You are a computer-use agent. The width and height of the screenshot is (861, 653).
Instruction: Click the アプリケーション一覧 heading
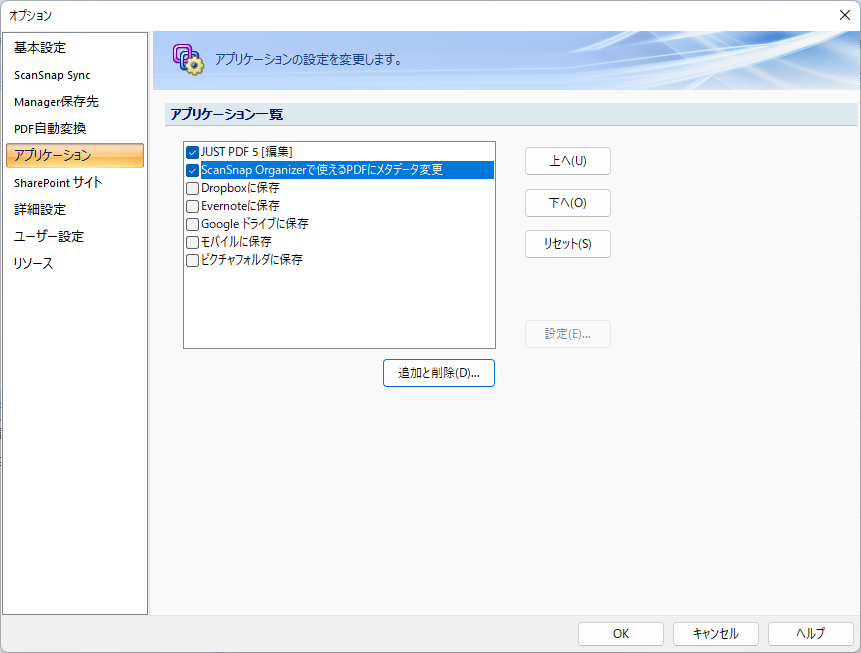226,114
